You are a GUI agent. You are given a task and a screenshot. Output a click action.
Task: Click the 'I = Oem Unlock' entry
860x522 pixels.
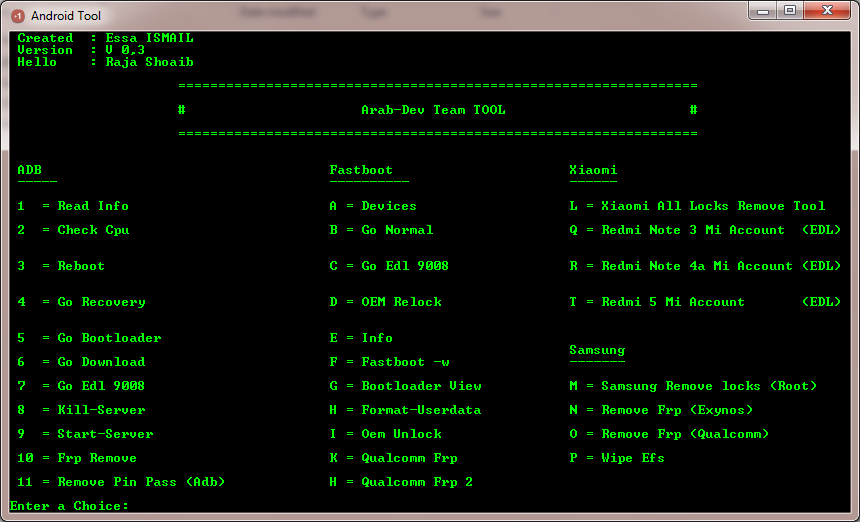[385, 434]
